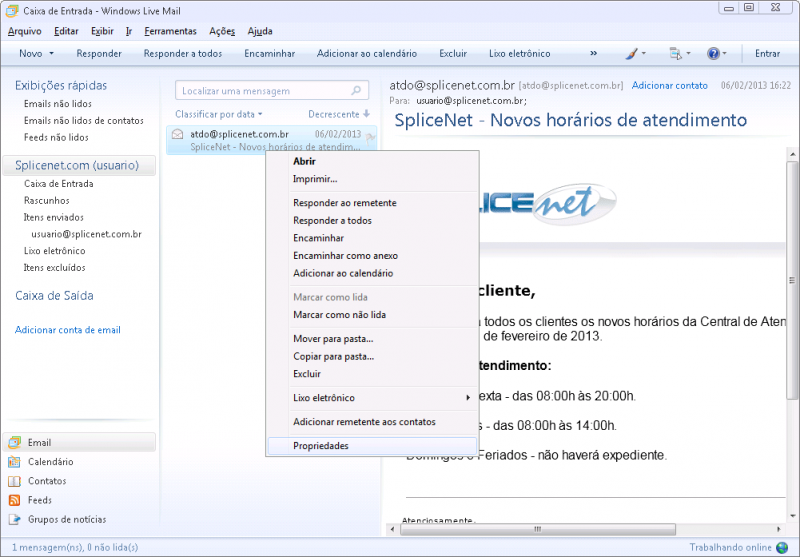Choose Mover para pasta... entry
Screen dimensions: 800x557
tap(371, 339)
